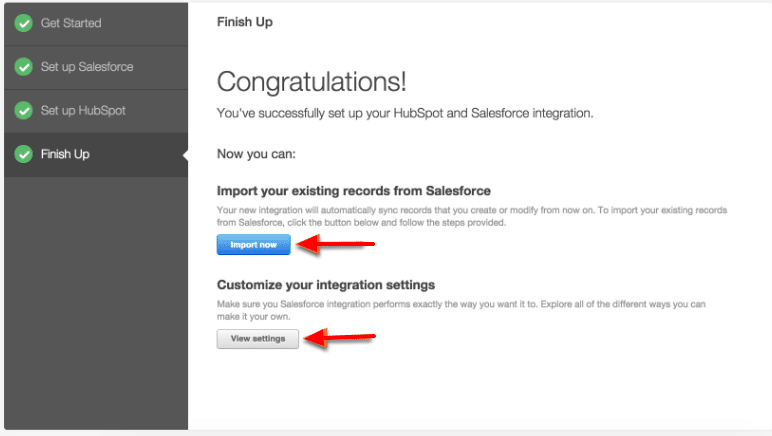Screen dimensions: 772x436
Task: Click the active-step pointer notch on Finish Up
Action: tap(184, 155)
